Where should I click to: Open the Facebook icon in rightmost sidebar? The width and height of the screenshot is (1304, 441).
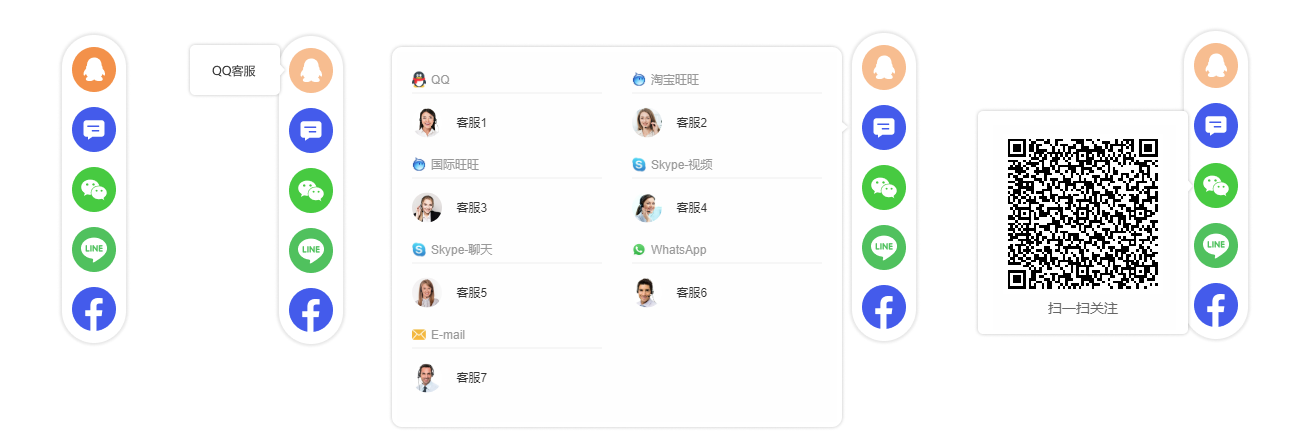pyautogui.click(x=1216, y=305)
